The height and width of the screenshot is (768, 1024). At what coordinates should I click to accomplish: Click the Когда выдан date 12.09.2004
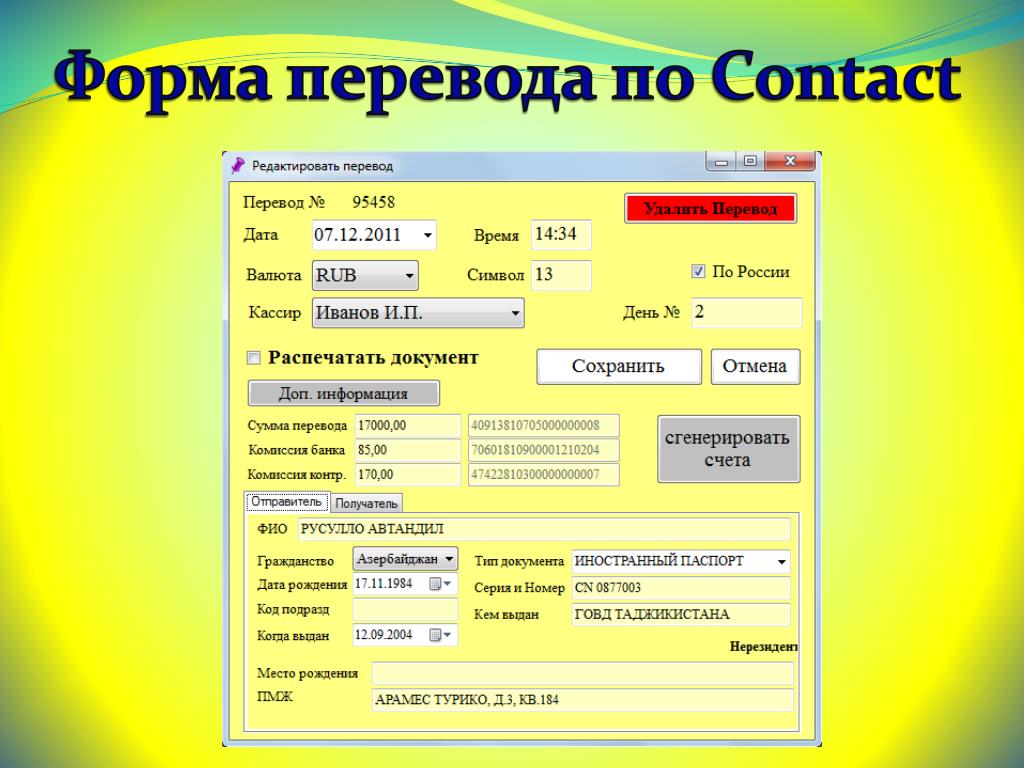click(384, 635)
